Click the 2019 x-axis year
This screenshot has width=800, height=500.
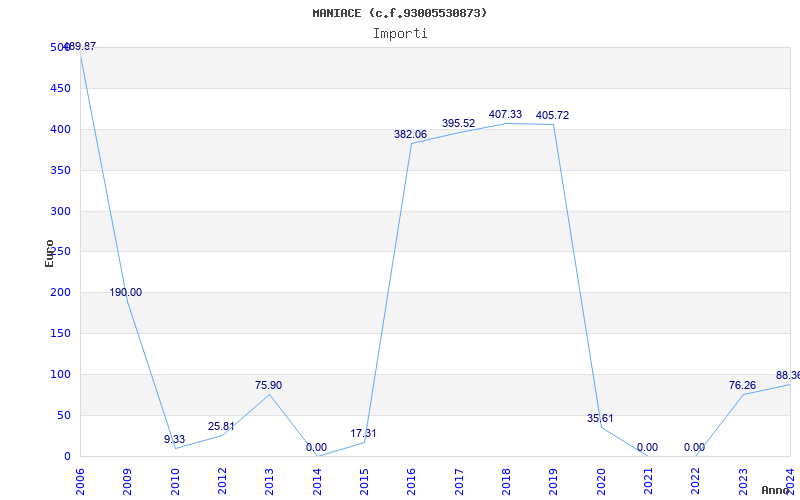coord(554,482)
